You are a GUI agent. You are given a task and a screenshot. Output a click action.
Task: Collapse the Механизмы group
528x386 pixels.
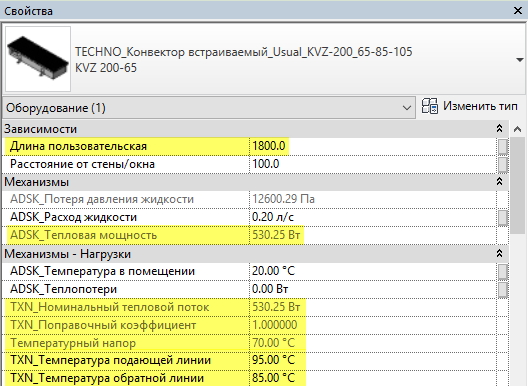499,182
